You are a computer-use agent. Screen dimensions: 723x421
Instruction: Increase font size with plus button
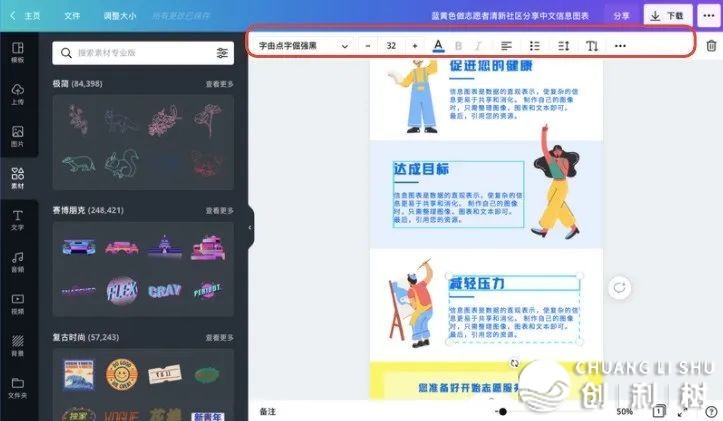pos(415,46)
